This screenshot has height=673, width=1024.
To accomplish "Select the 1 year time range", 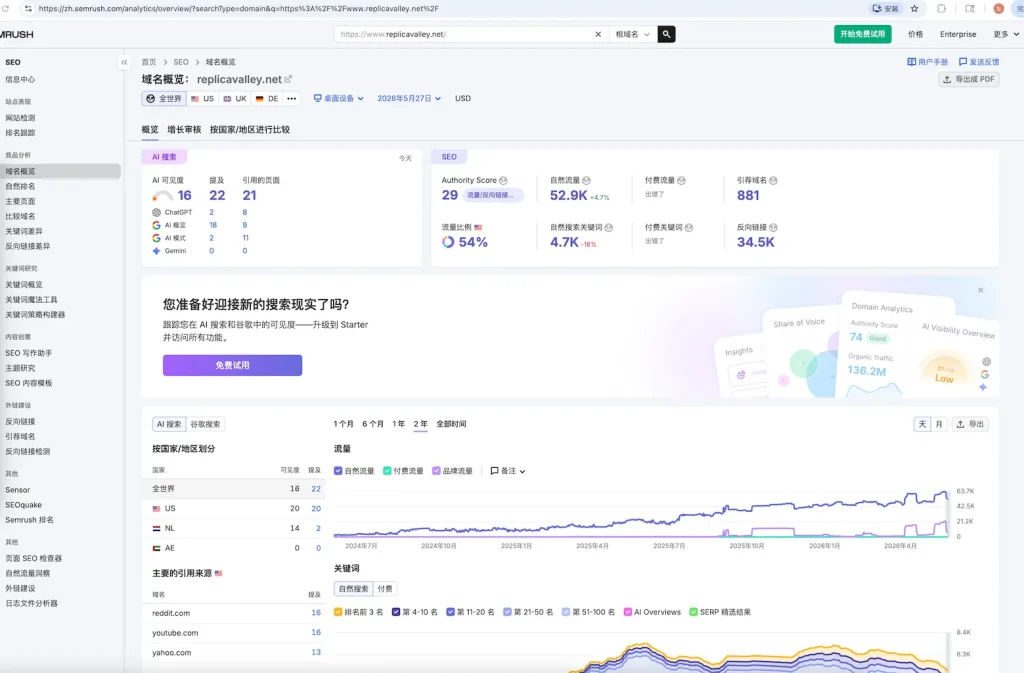I will (x=398, y=424).
